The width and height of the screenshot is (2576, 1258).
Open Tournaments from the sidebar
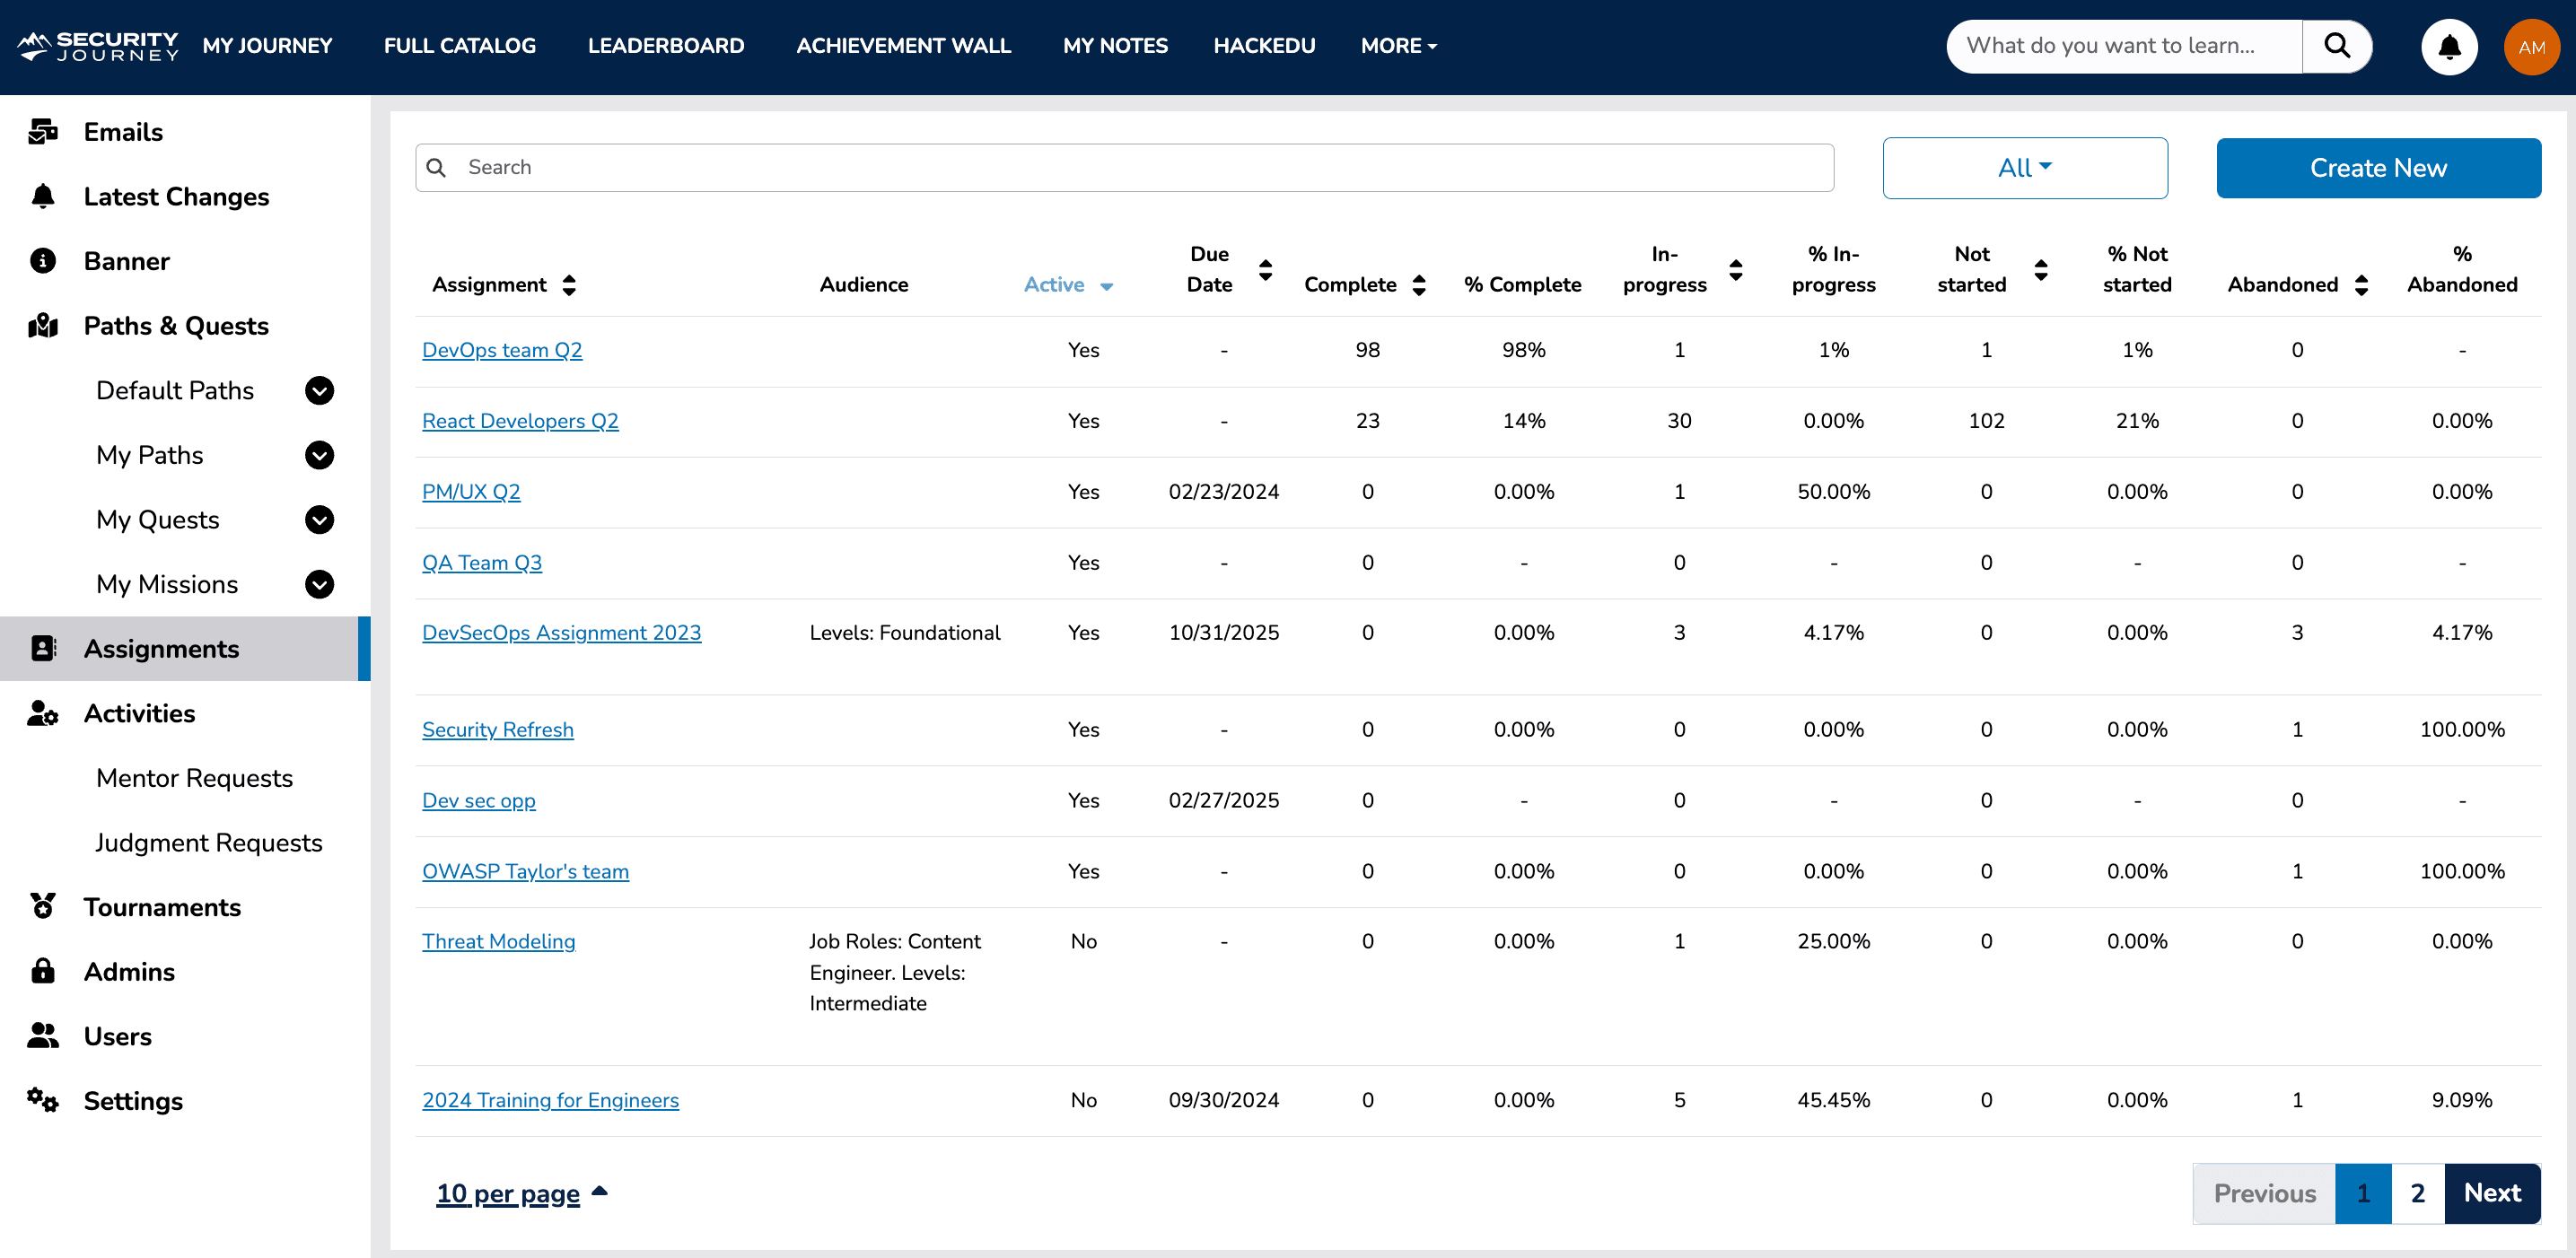pos(162,907)
